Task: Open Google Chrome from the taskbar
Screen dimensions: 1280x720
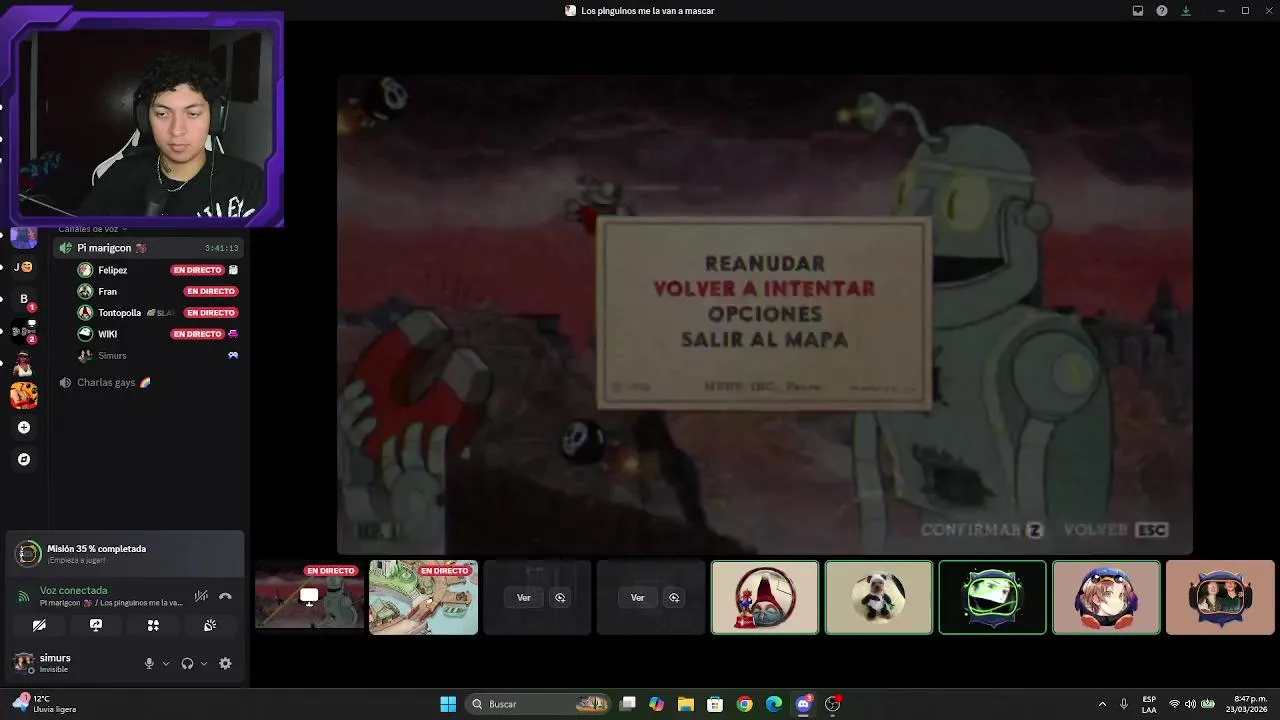Action: click(x=744, y=704)
